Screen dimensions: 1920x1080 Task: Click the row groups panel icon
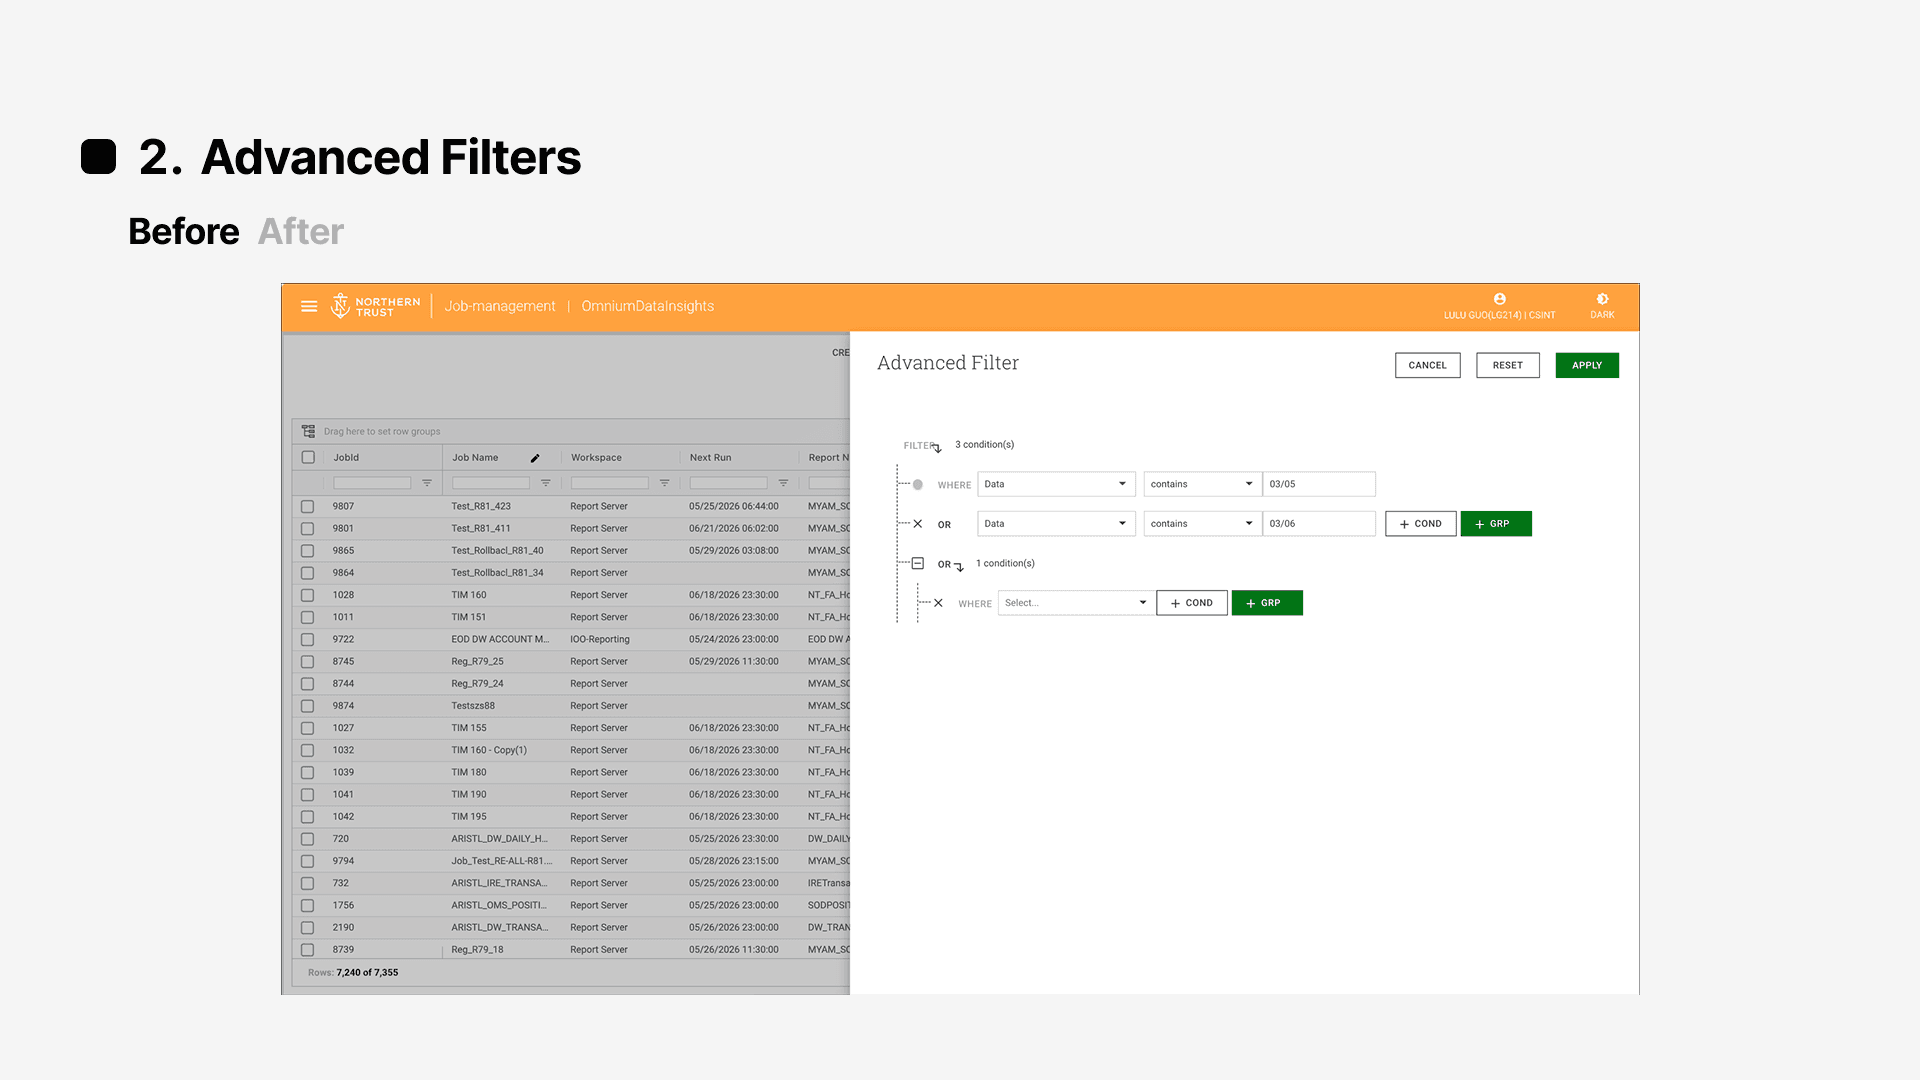[x=308, y=431]
